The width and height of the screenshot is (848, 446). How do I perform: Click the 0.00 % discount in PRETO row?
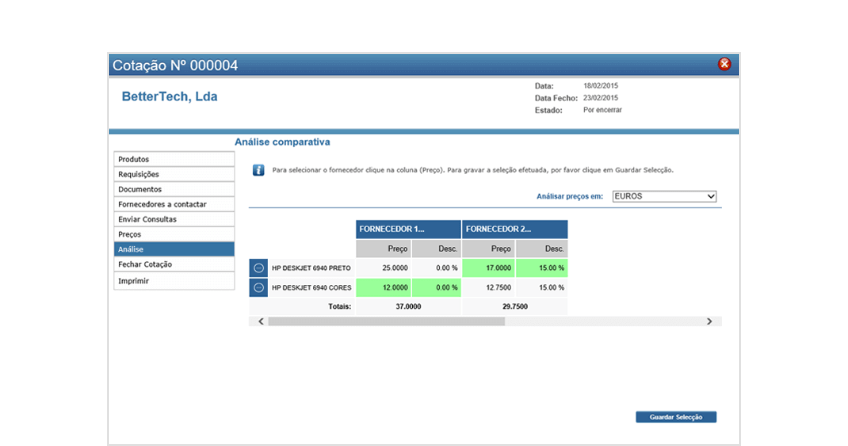(436, 268)
